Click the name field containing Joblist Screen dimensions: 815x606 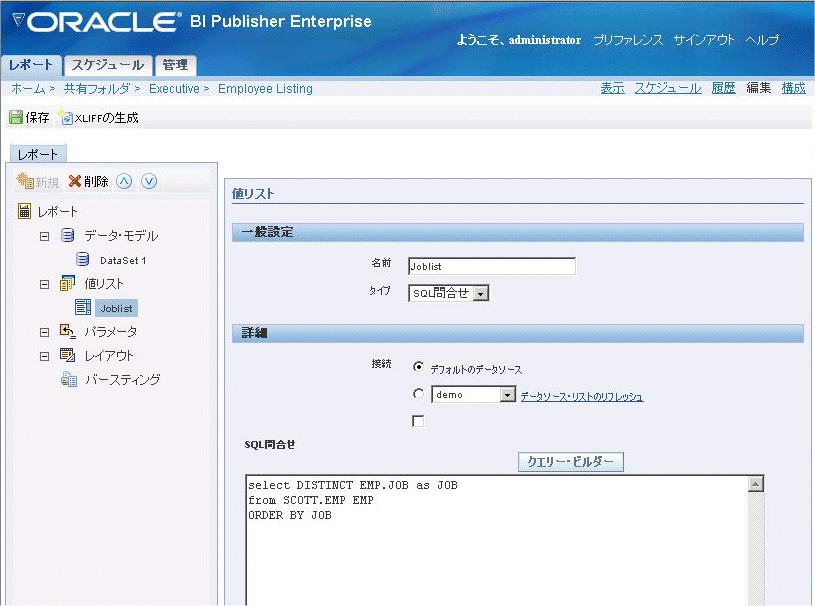coord(492,266)
